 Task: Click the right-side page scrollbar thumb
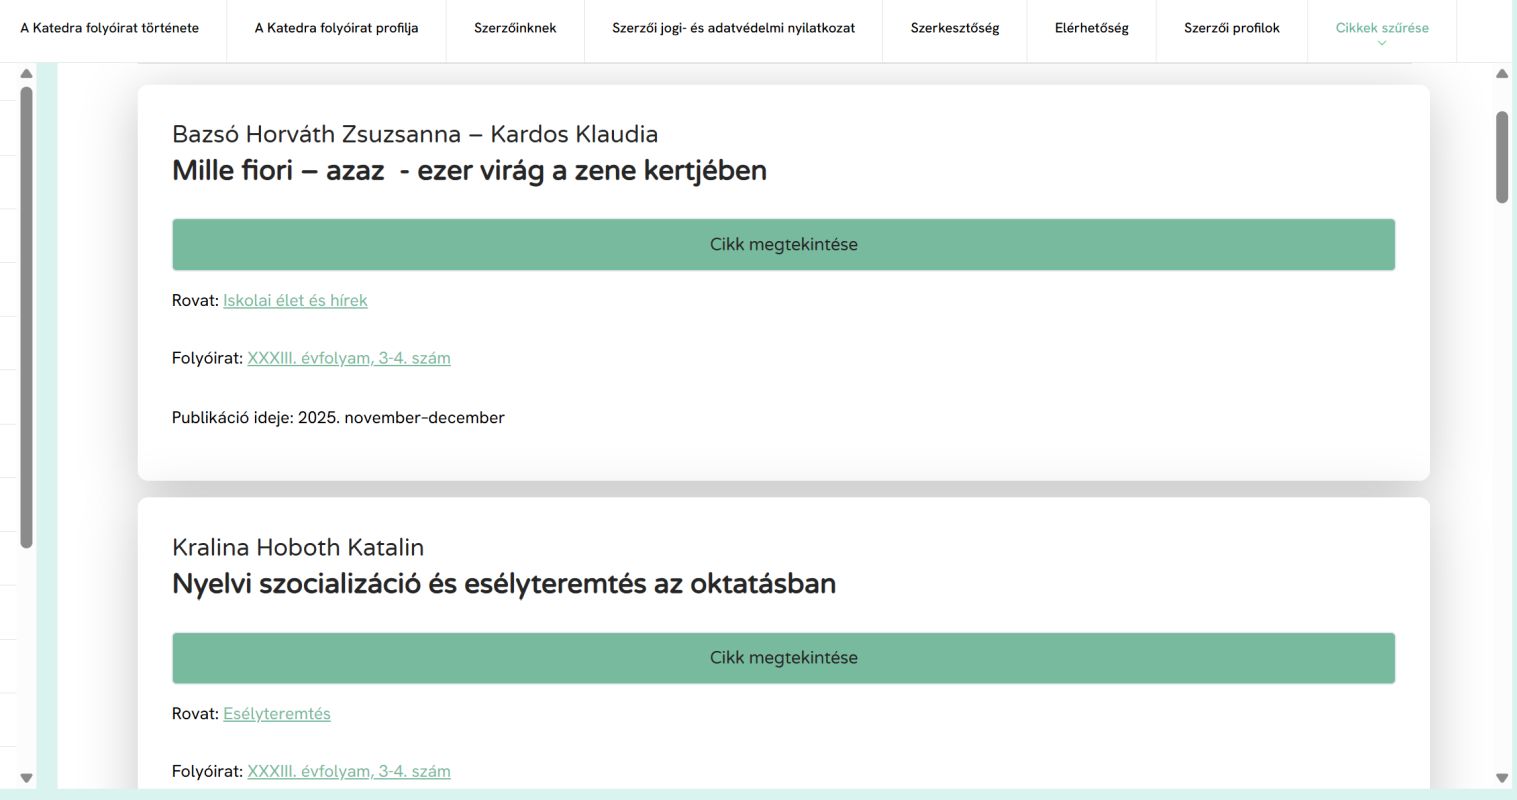pyautogui.click(x=1502, y=157)
